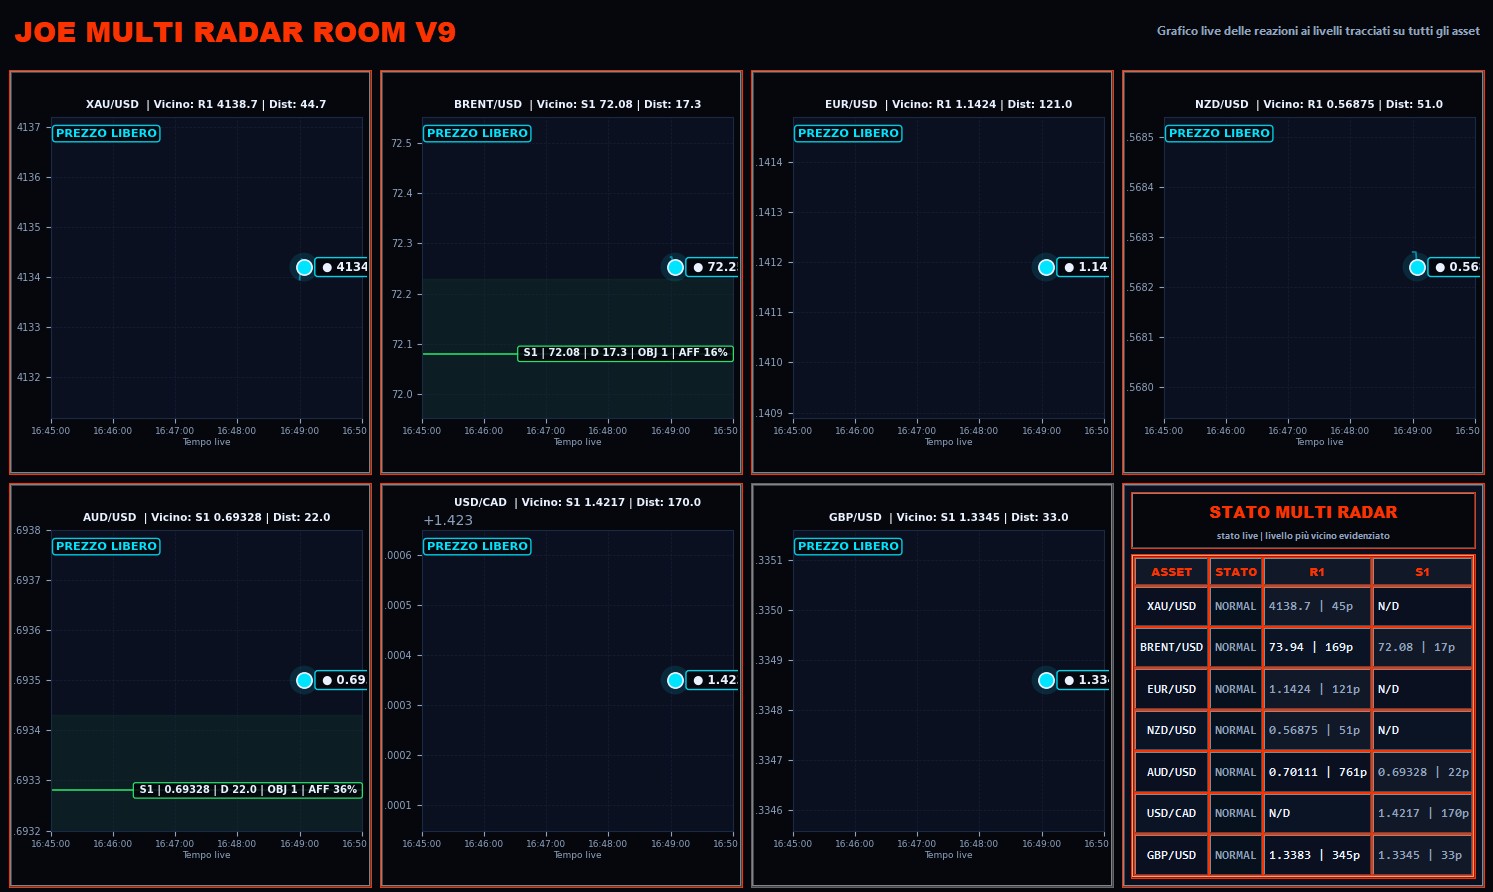Click the S1 cell 0.69328 | 22p

click(1422, 772)
